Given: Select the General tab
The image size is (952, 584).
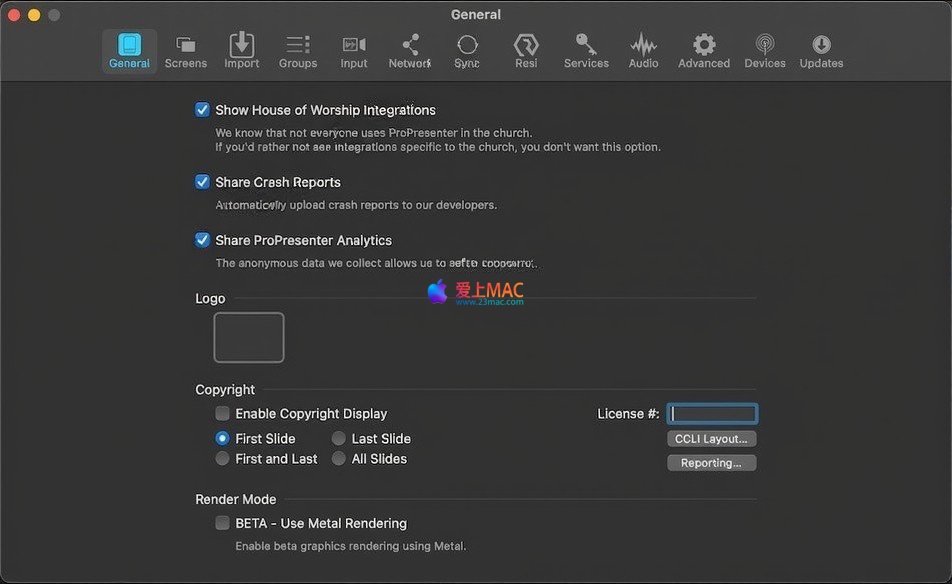Looking at the screenshot, I should tap(130, 51).
